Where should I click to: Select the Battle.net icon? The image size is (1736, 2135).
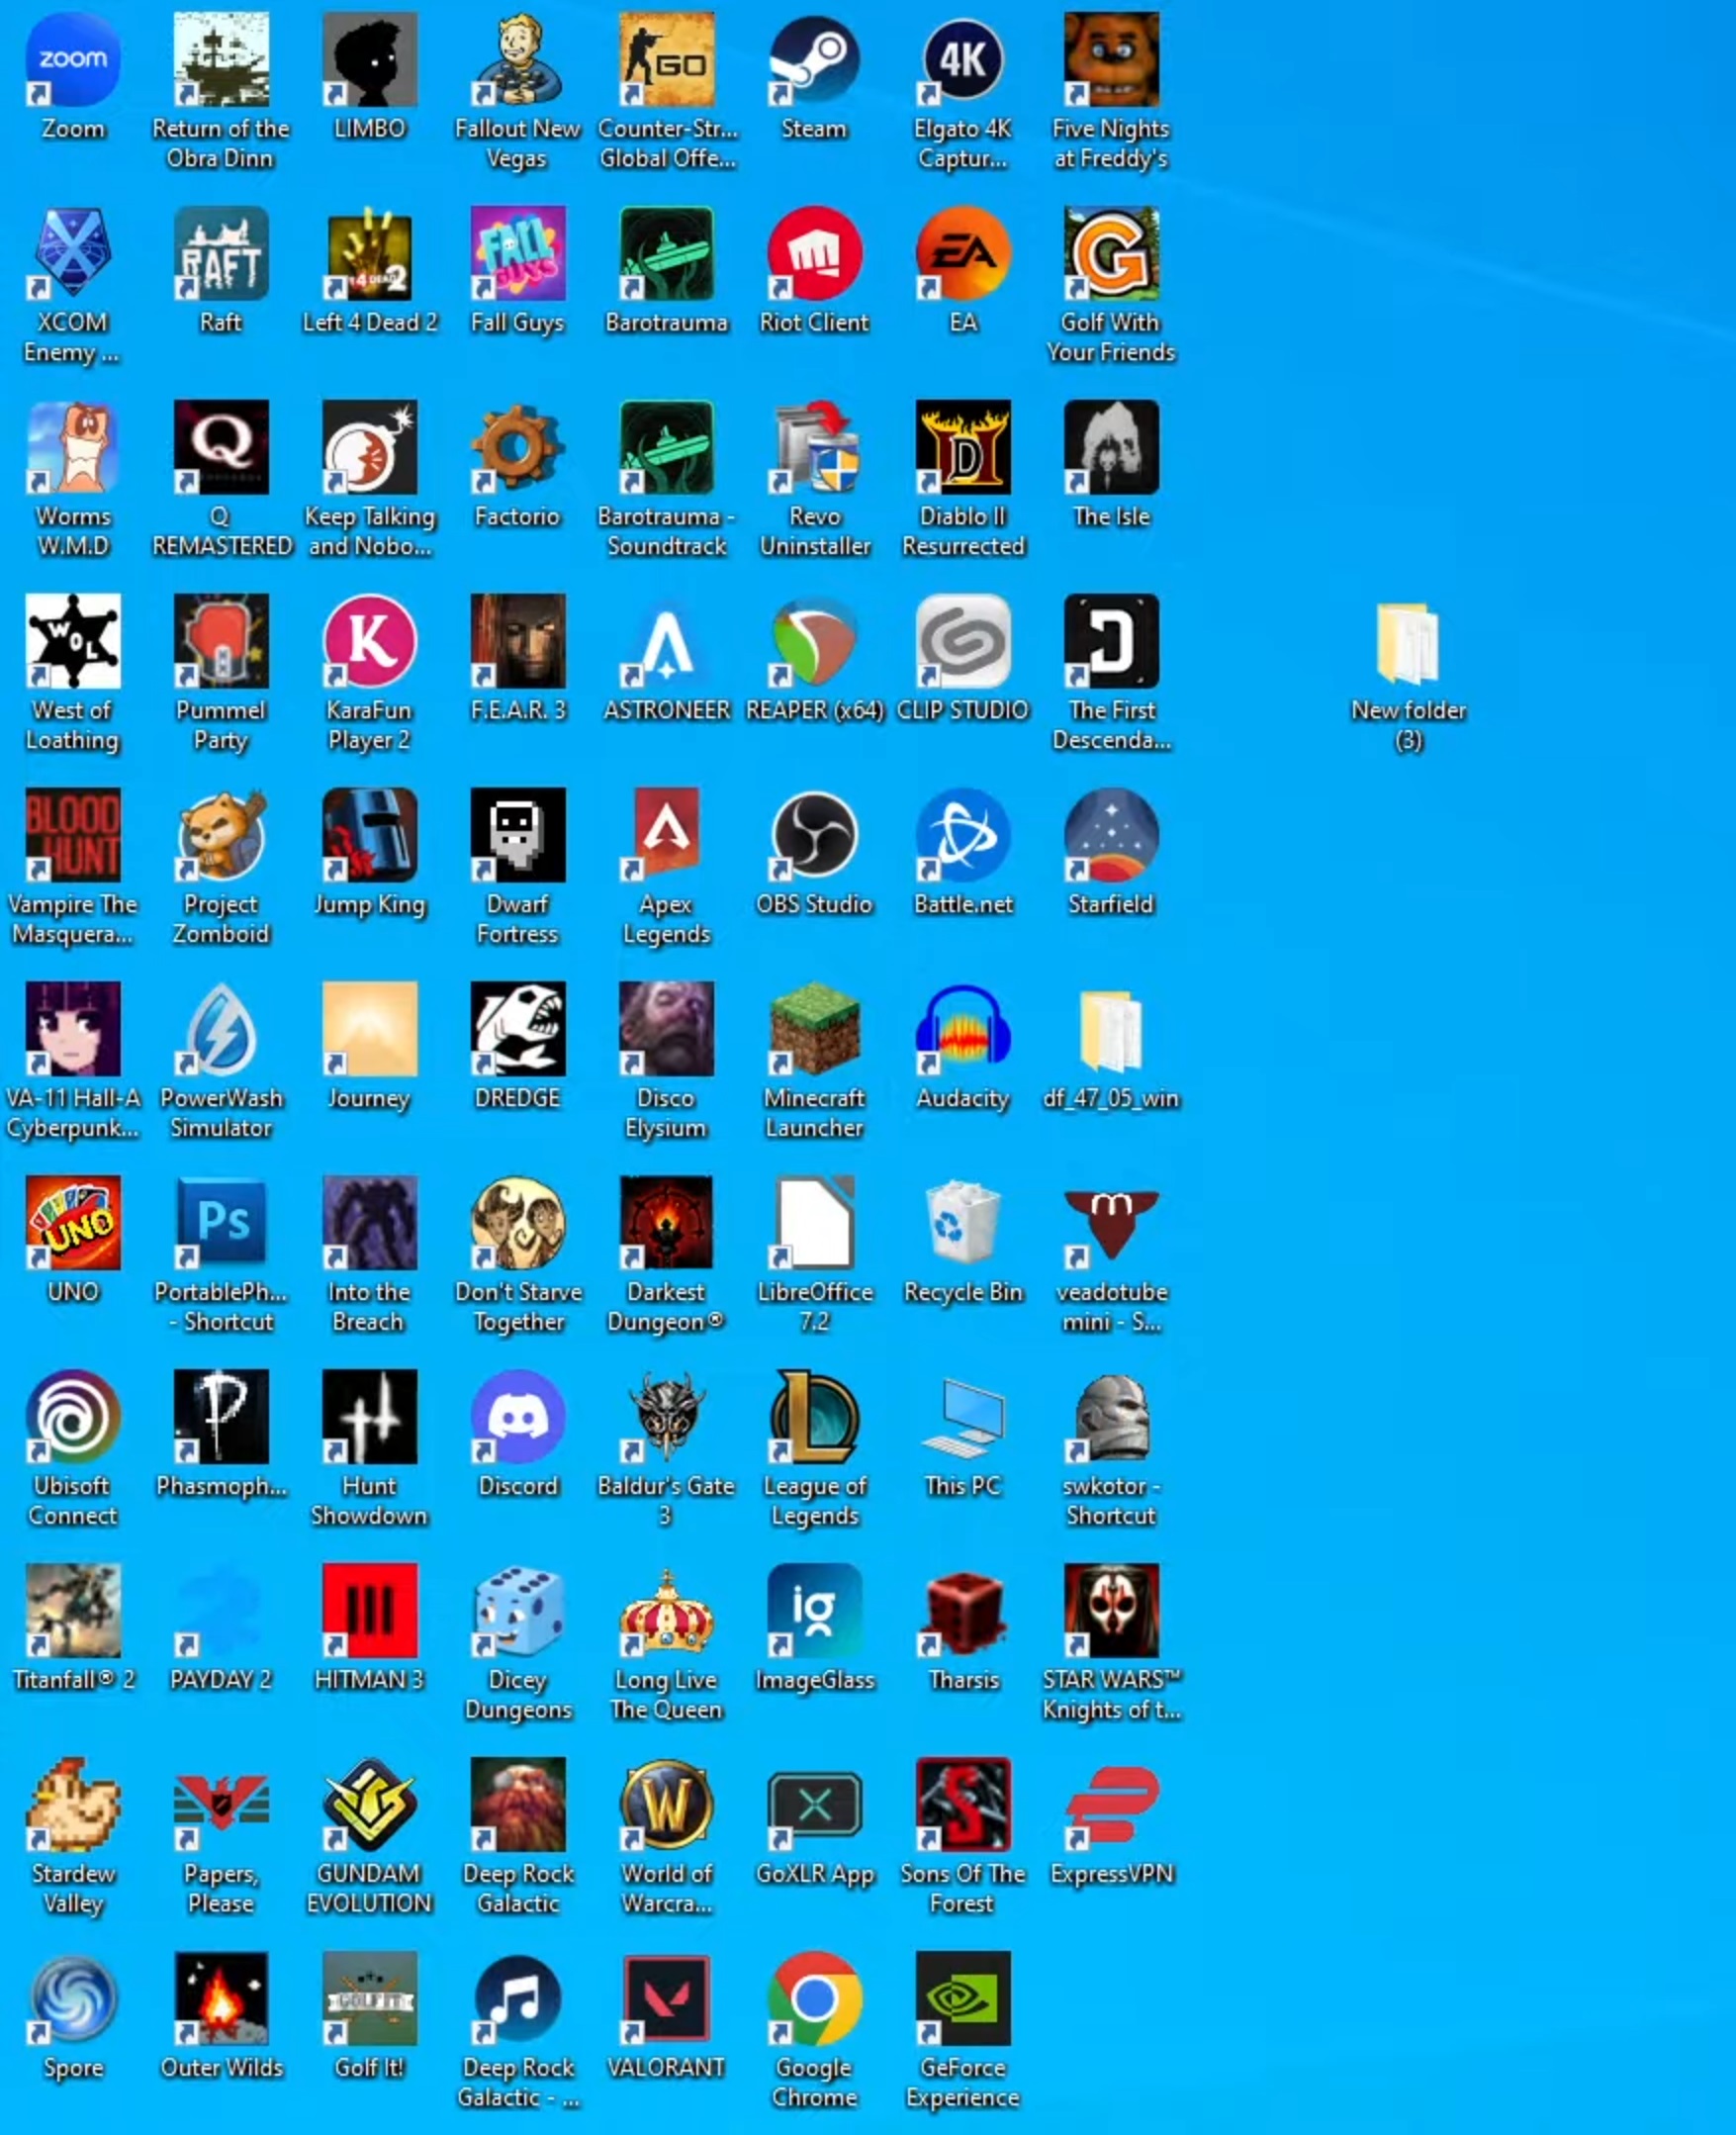[963, 836]
